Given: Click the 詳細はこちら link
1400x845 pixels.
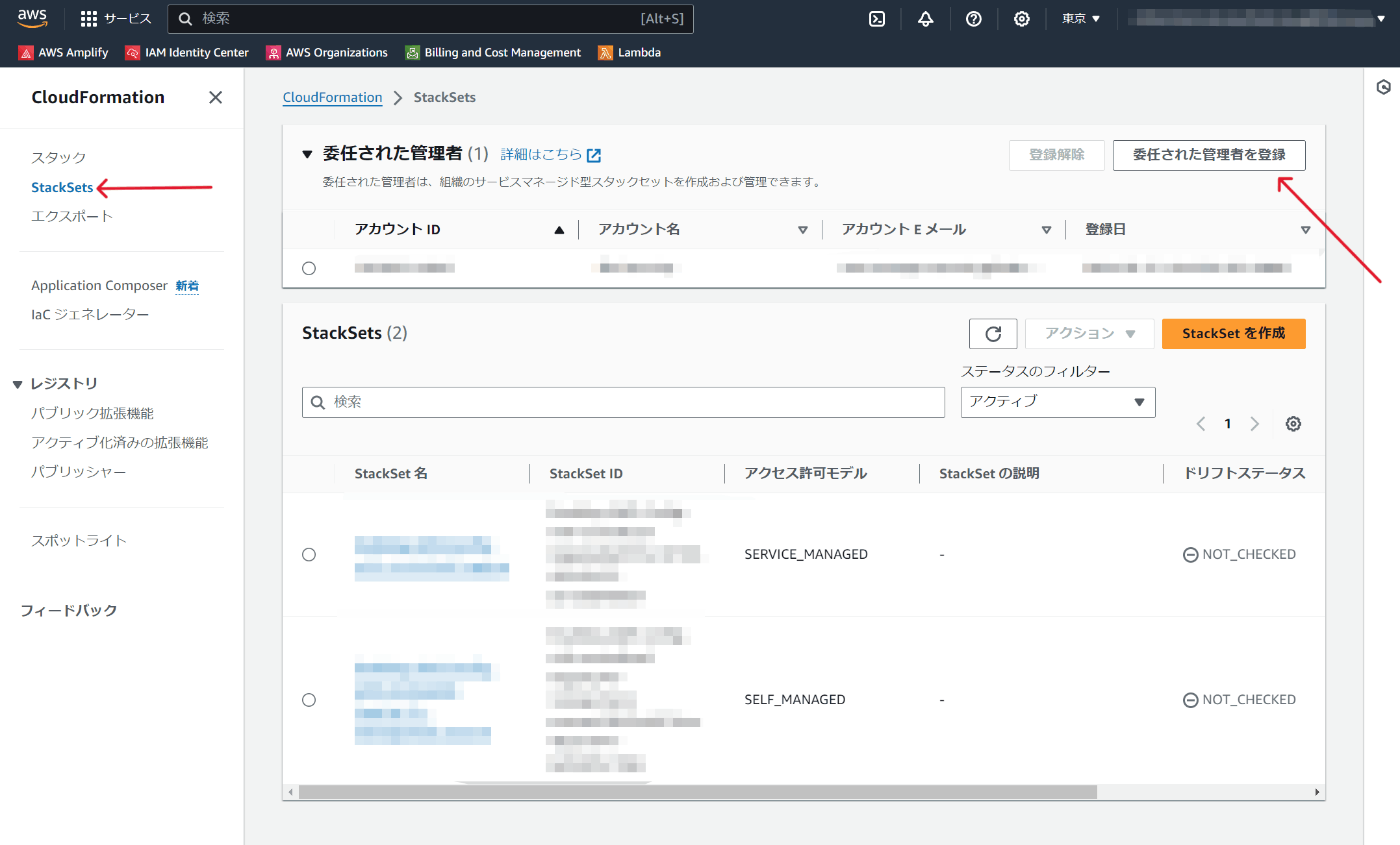Looking at the screenshot, I should tap(541, 155).
